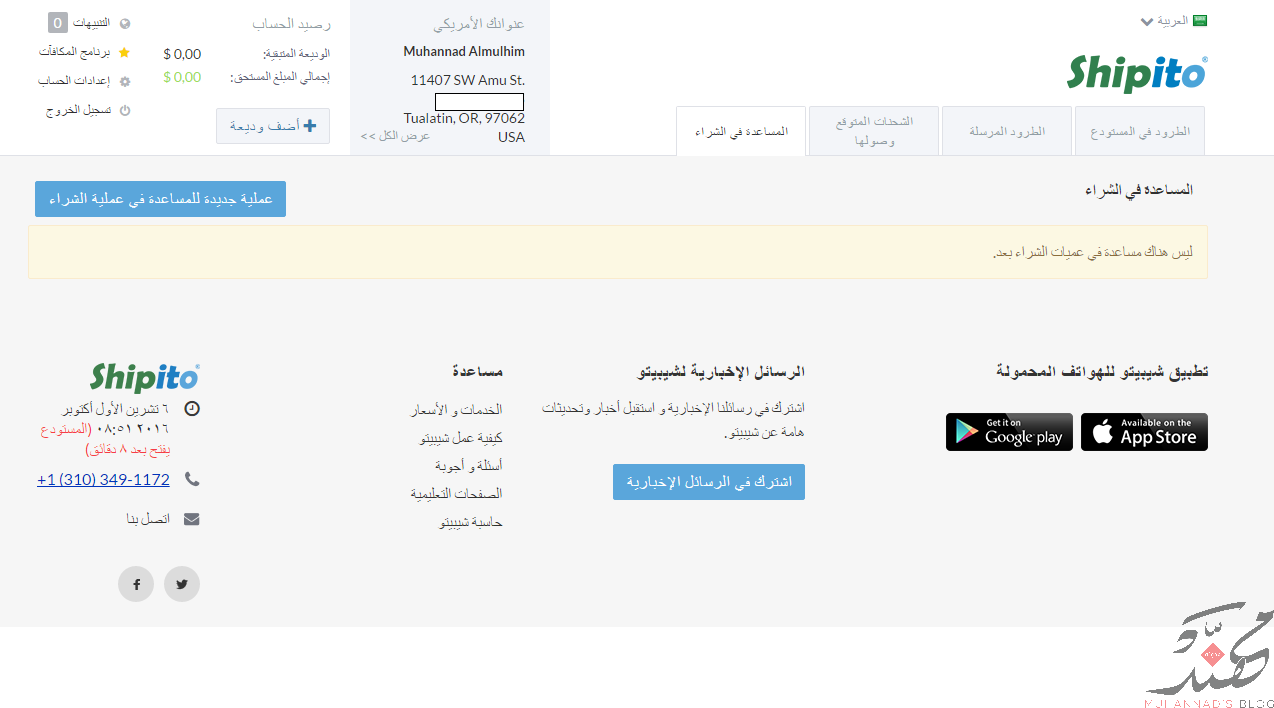
Task: Select the المساعده في الشراء tab
Action: click(x=741, y=131)
